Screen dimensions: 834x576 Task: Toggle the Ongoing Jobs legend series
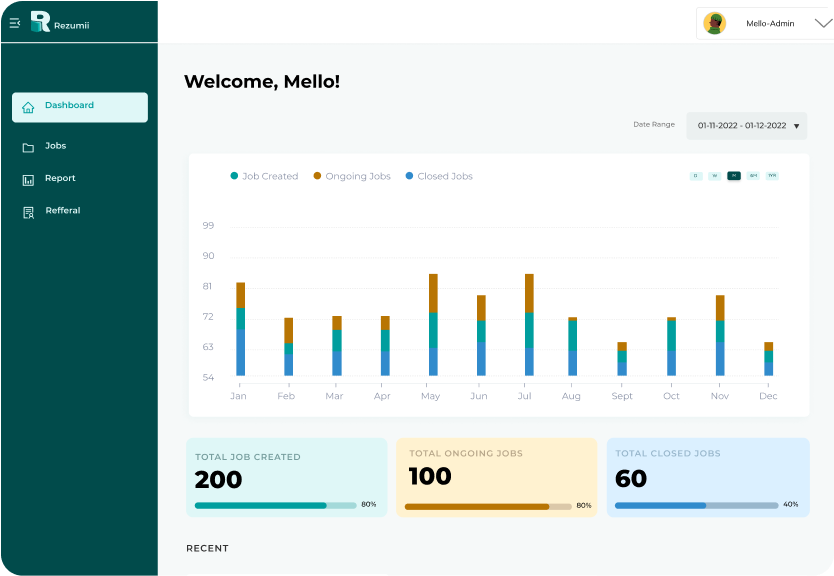(352, 176)
